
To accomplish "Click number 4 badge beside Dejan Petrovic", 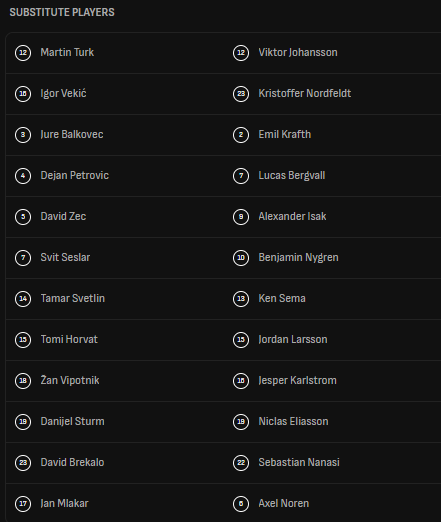I will tap(23, 176).
